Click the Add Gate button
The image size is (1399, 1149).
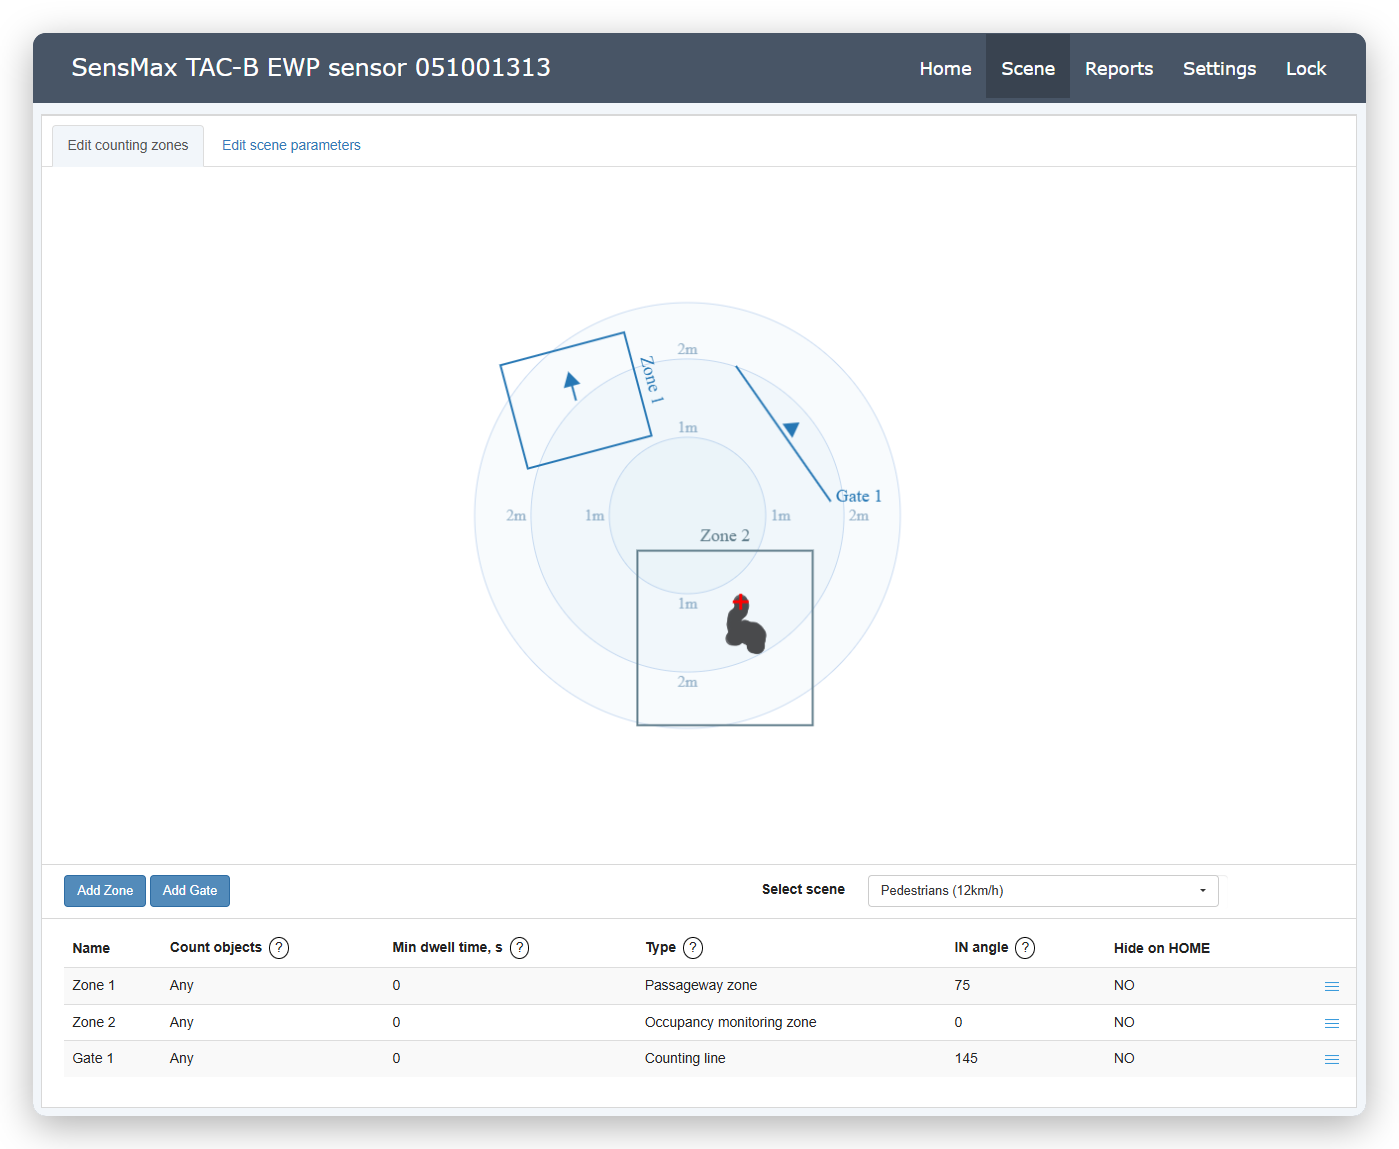tap(190, 891)
